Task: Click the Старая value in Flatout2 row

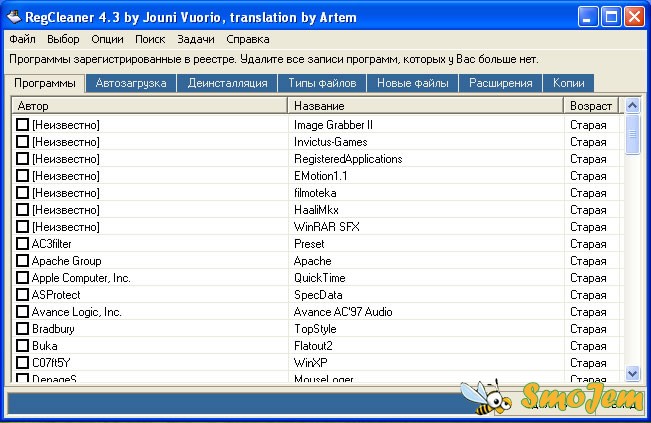Action: point(588,346)
